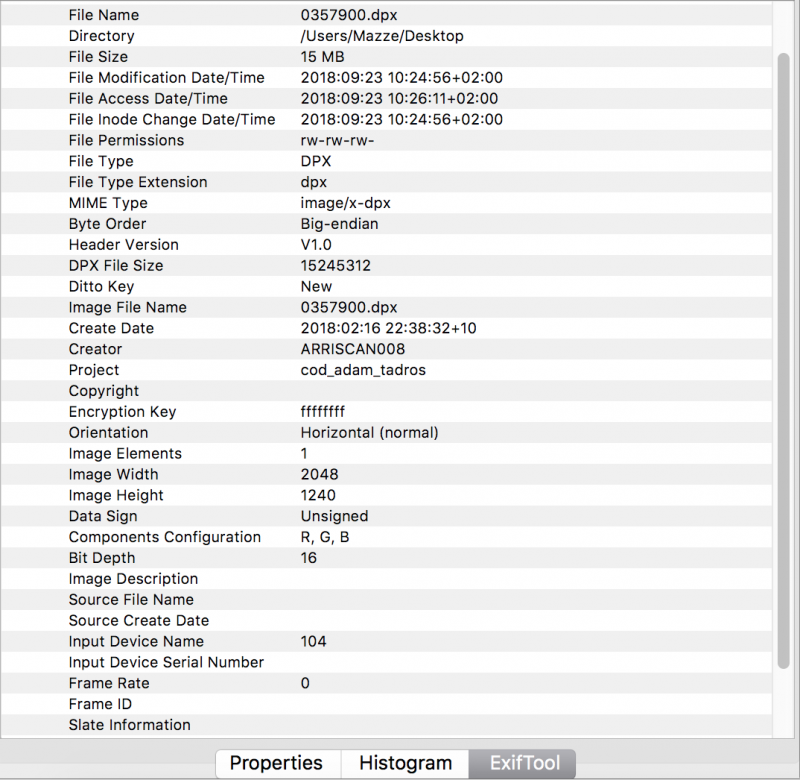Select the Frame Rate row showing 0
Screen dimensions: 800x780
[305, 683]
